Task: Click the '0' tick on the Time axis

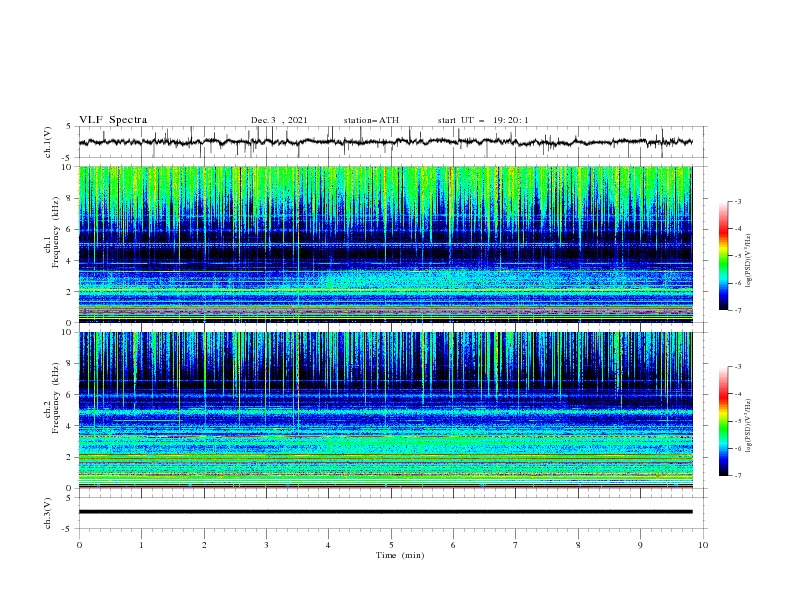Action: click(79, 546)
